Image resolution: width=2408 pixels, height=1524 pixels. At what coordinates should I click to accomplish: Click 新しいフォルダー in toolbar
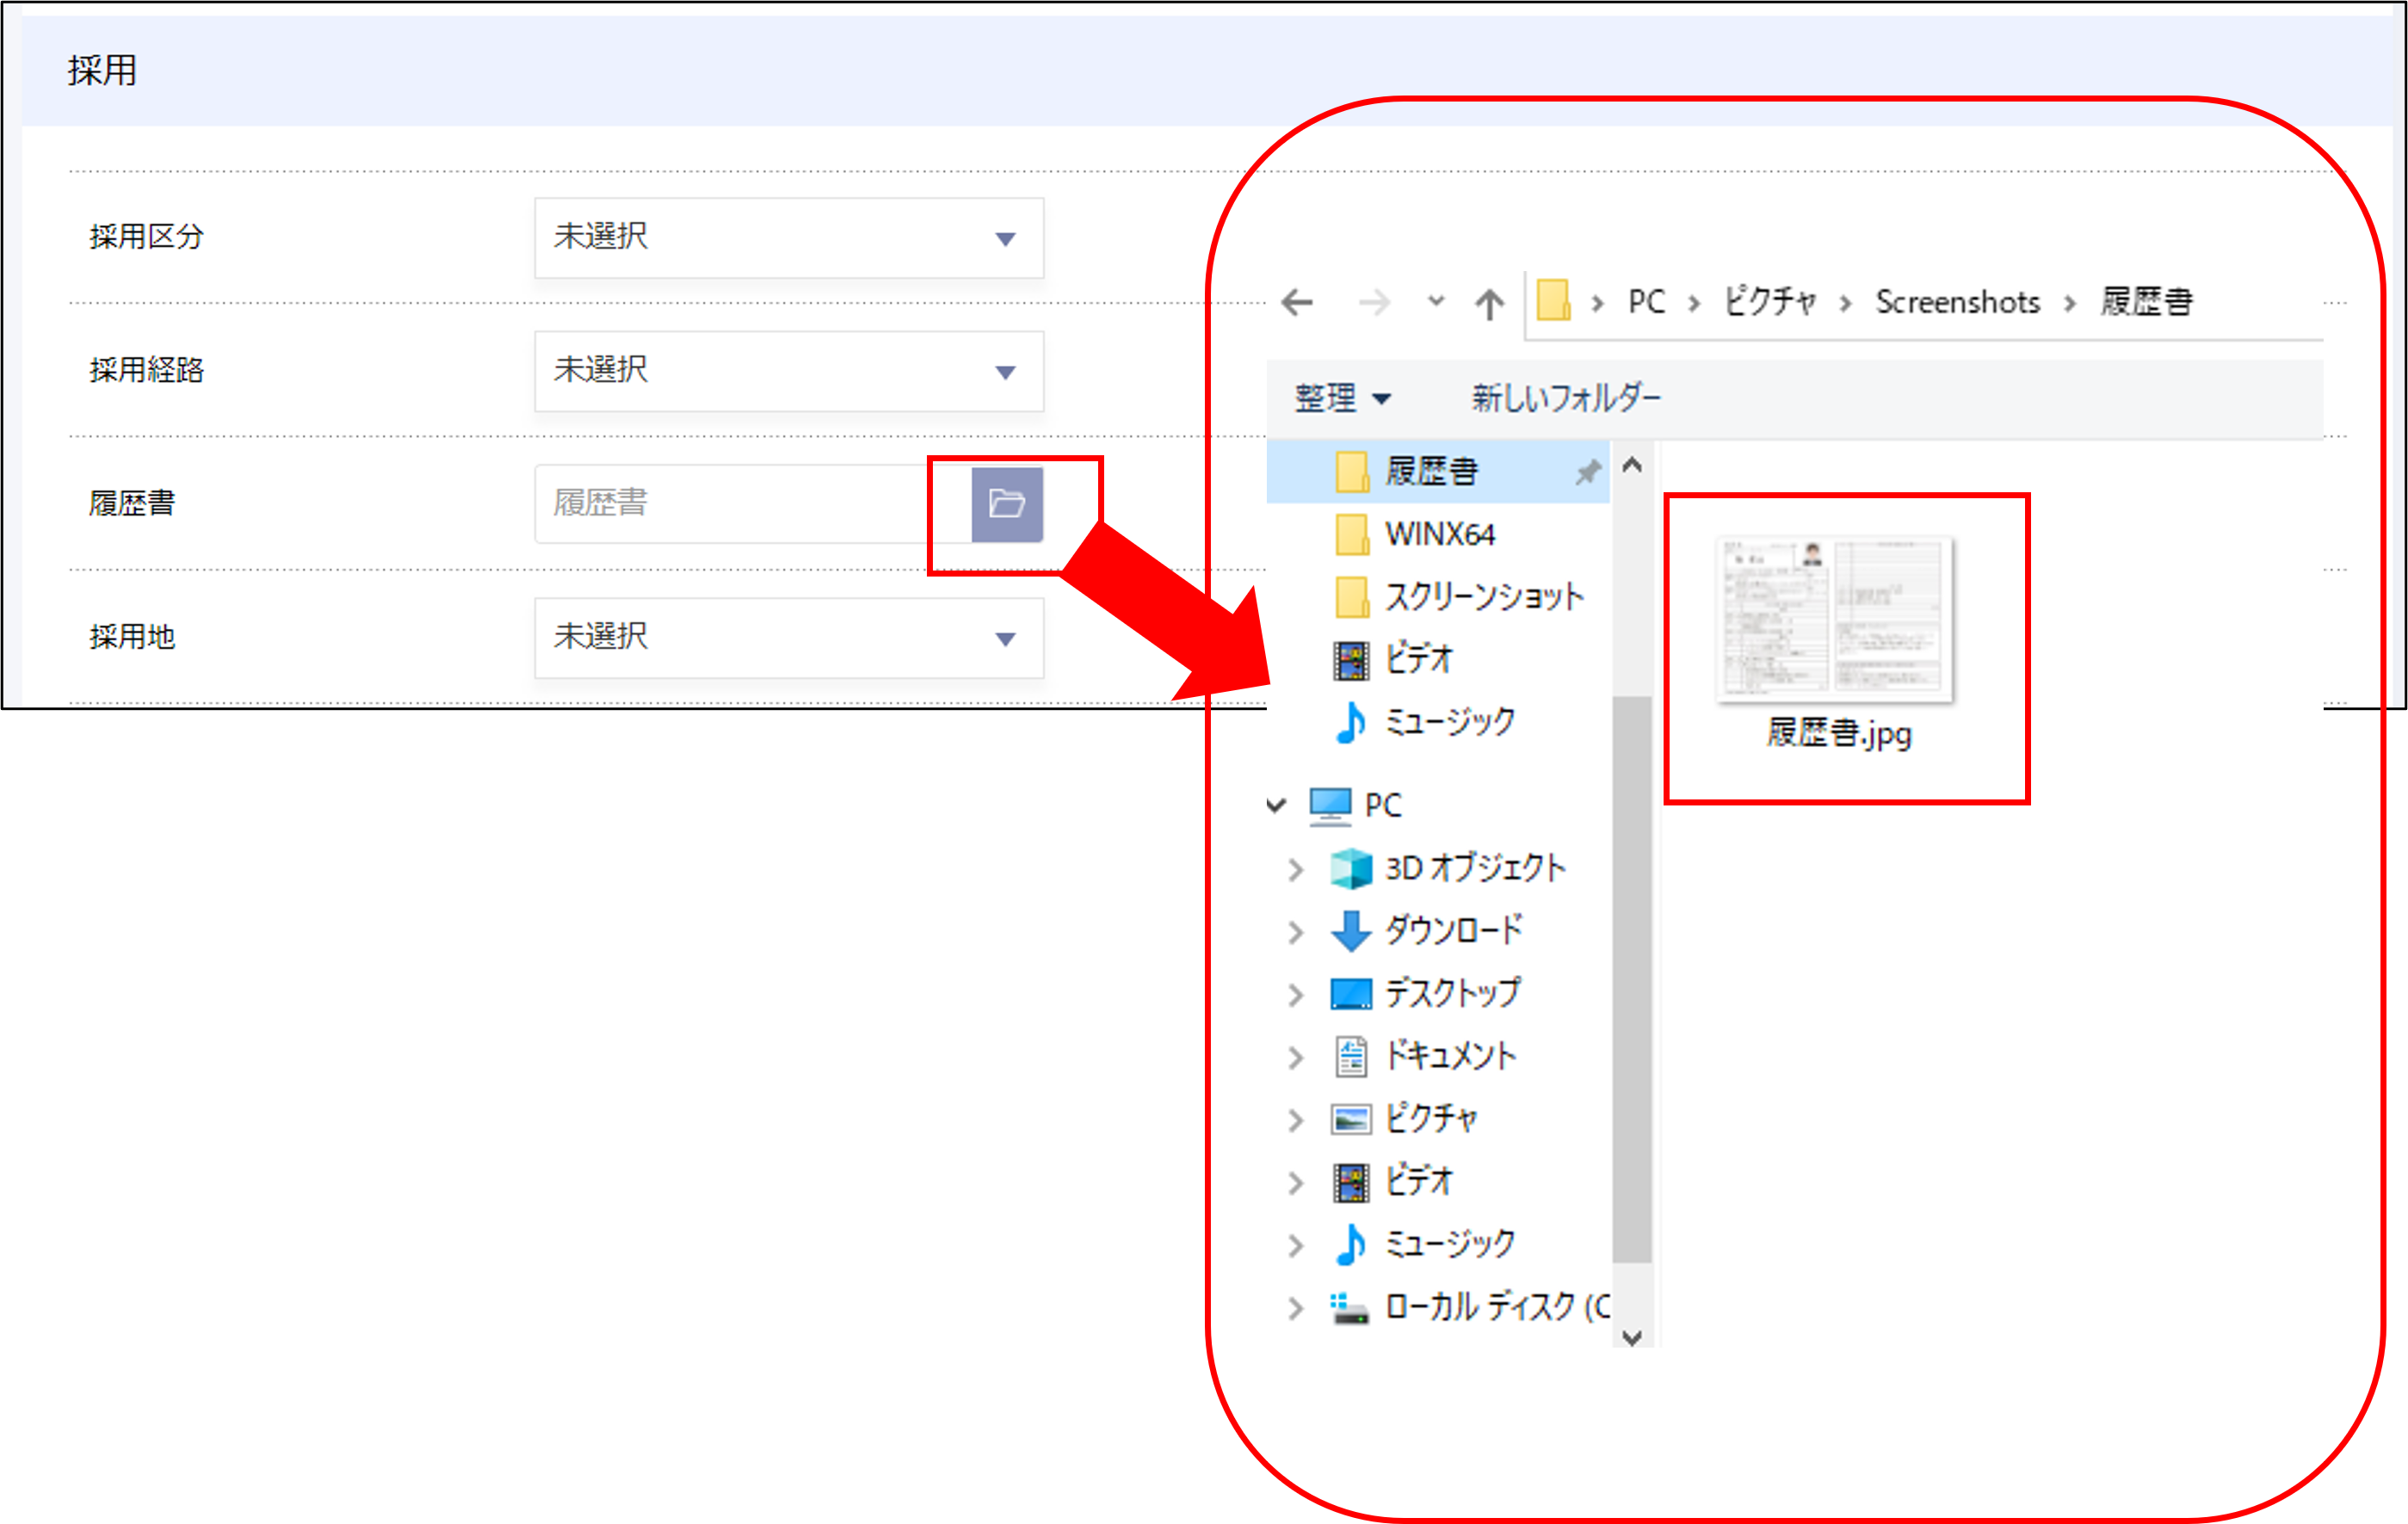pyautogui.click(x=1565, y=398)
